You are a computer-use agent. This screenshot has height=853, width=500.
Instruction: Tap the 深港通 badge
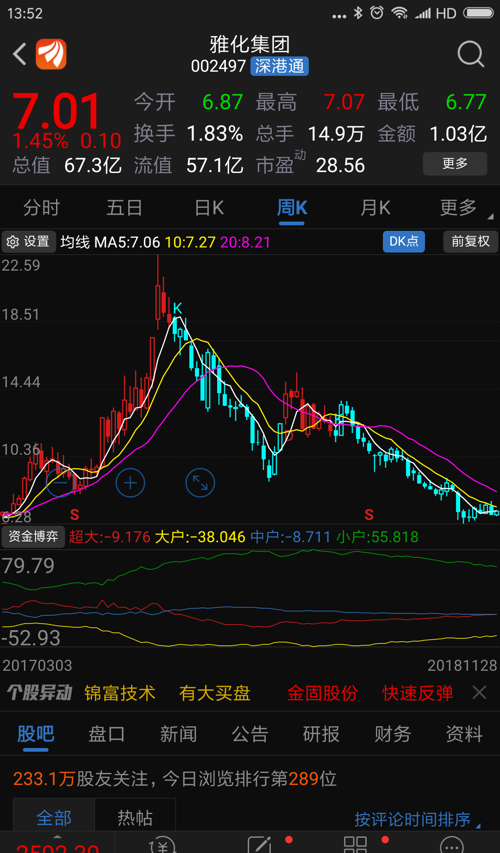pyautogui.click(x=280, y=66)
